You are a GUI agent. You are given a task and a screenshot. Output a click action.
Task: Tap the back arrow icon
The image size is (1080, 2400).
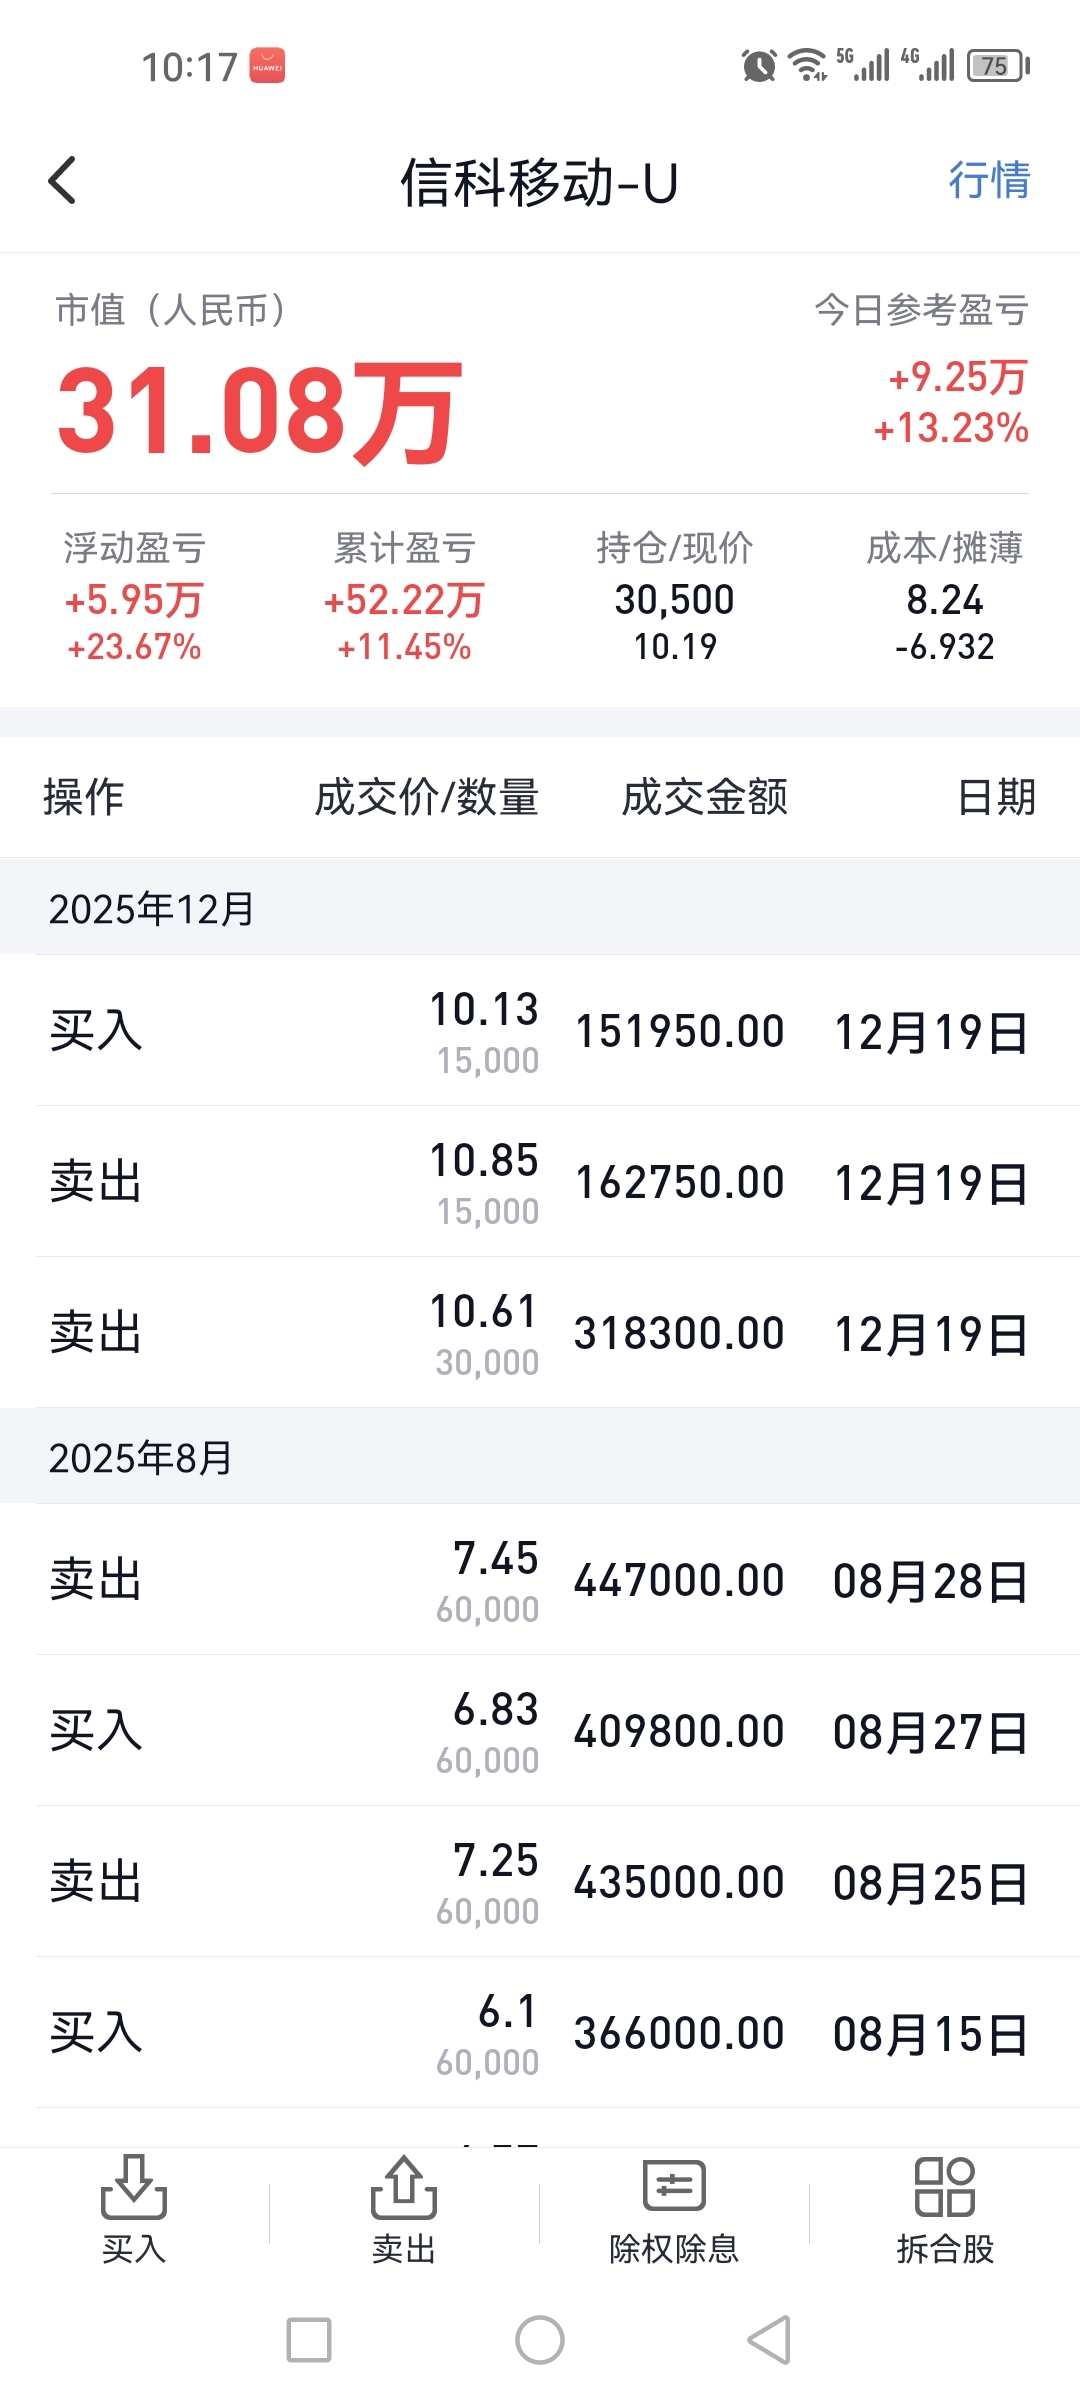(62, 181)
